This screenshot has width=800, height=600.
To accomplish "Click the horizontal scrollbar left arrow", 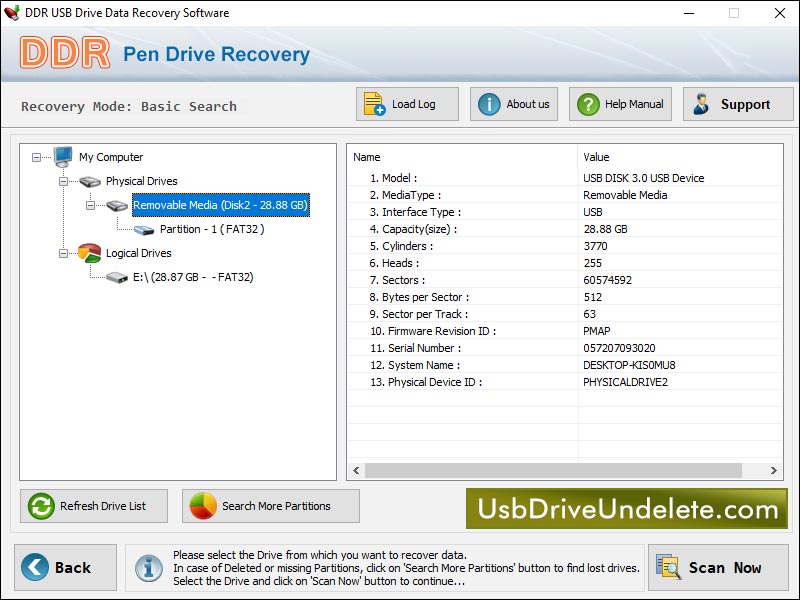I will pos(356,470).
